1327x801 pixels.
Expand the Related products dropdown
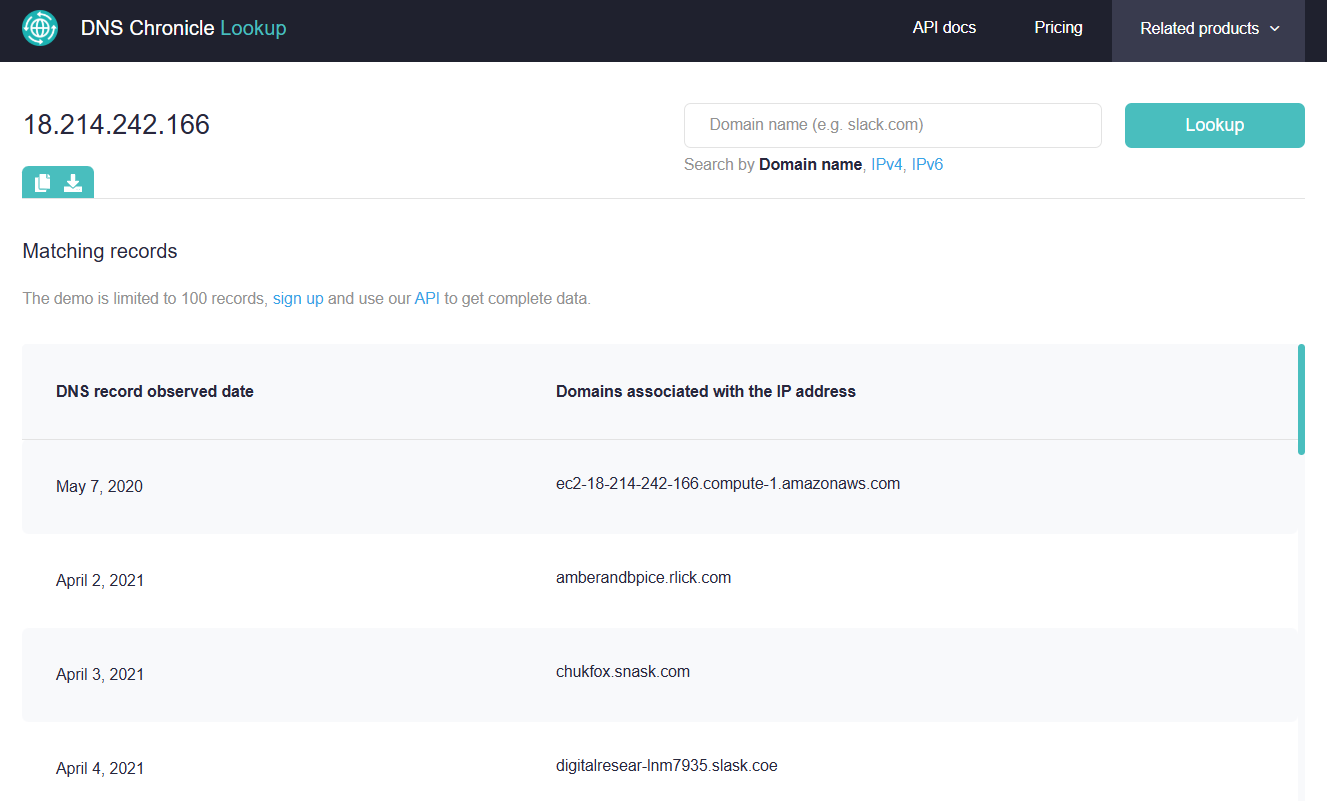point(1207,29)
